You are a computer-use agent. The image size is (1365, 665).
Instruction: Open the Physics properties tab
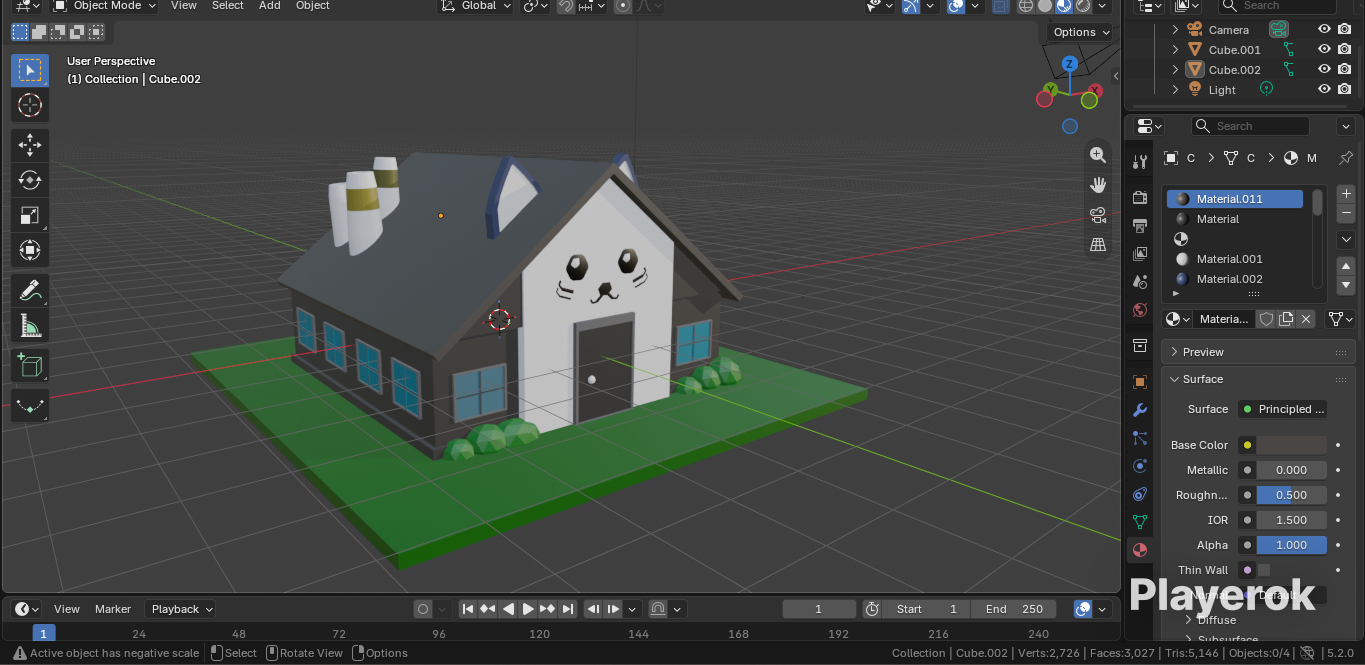(x=1139, y=466)
